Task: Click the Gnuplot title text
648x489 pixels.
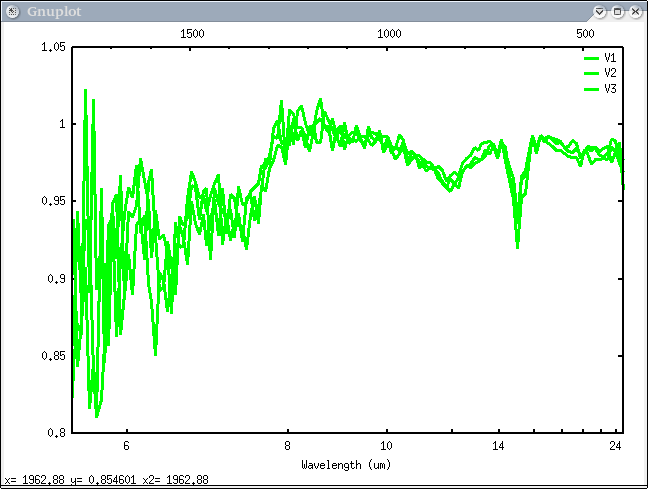Action: pyautogui.click(x=54, y=12)
